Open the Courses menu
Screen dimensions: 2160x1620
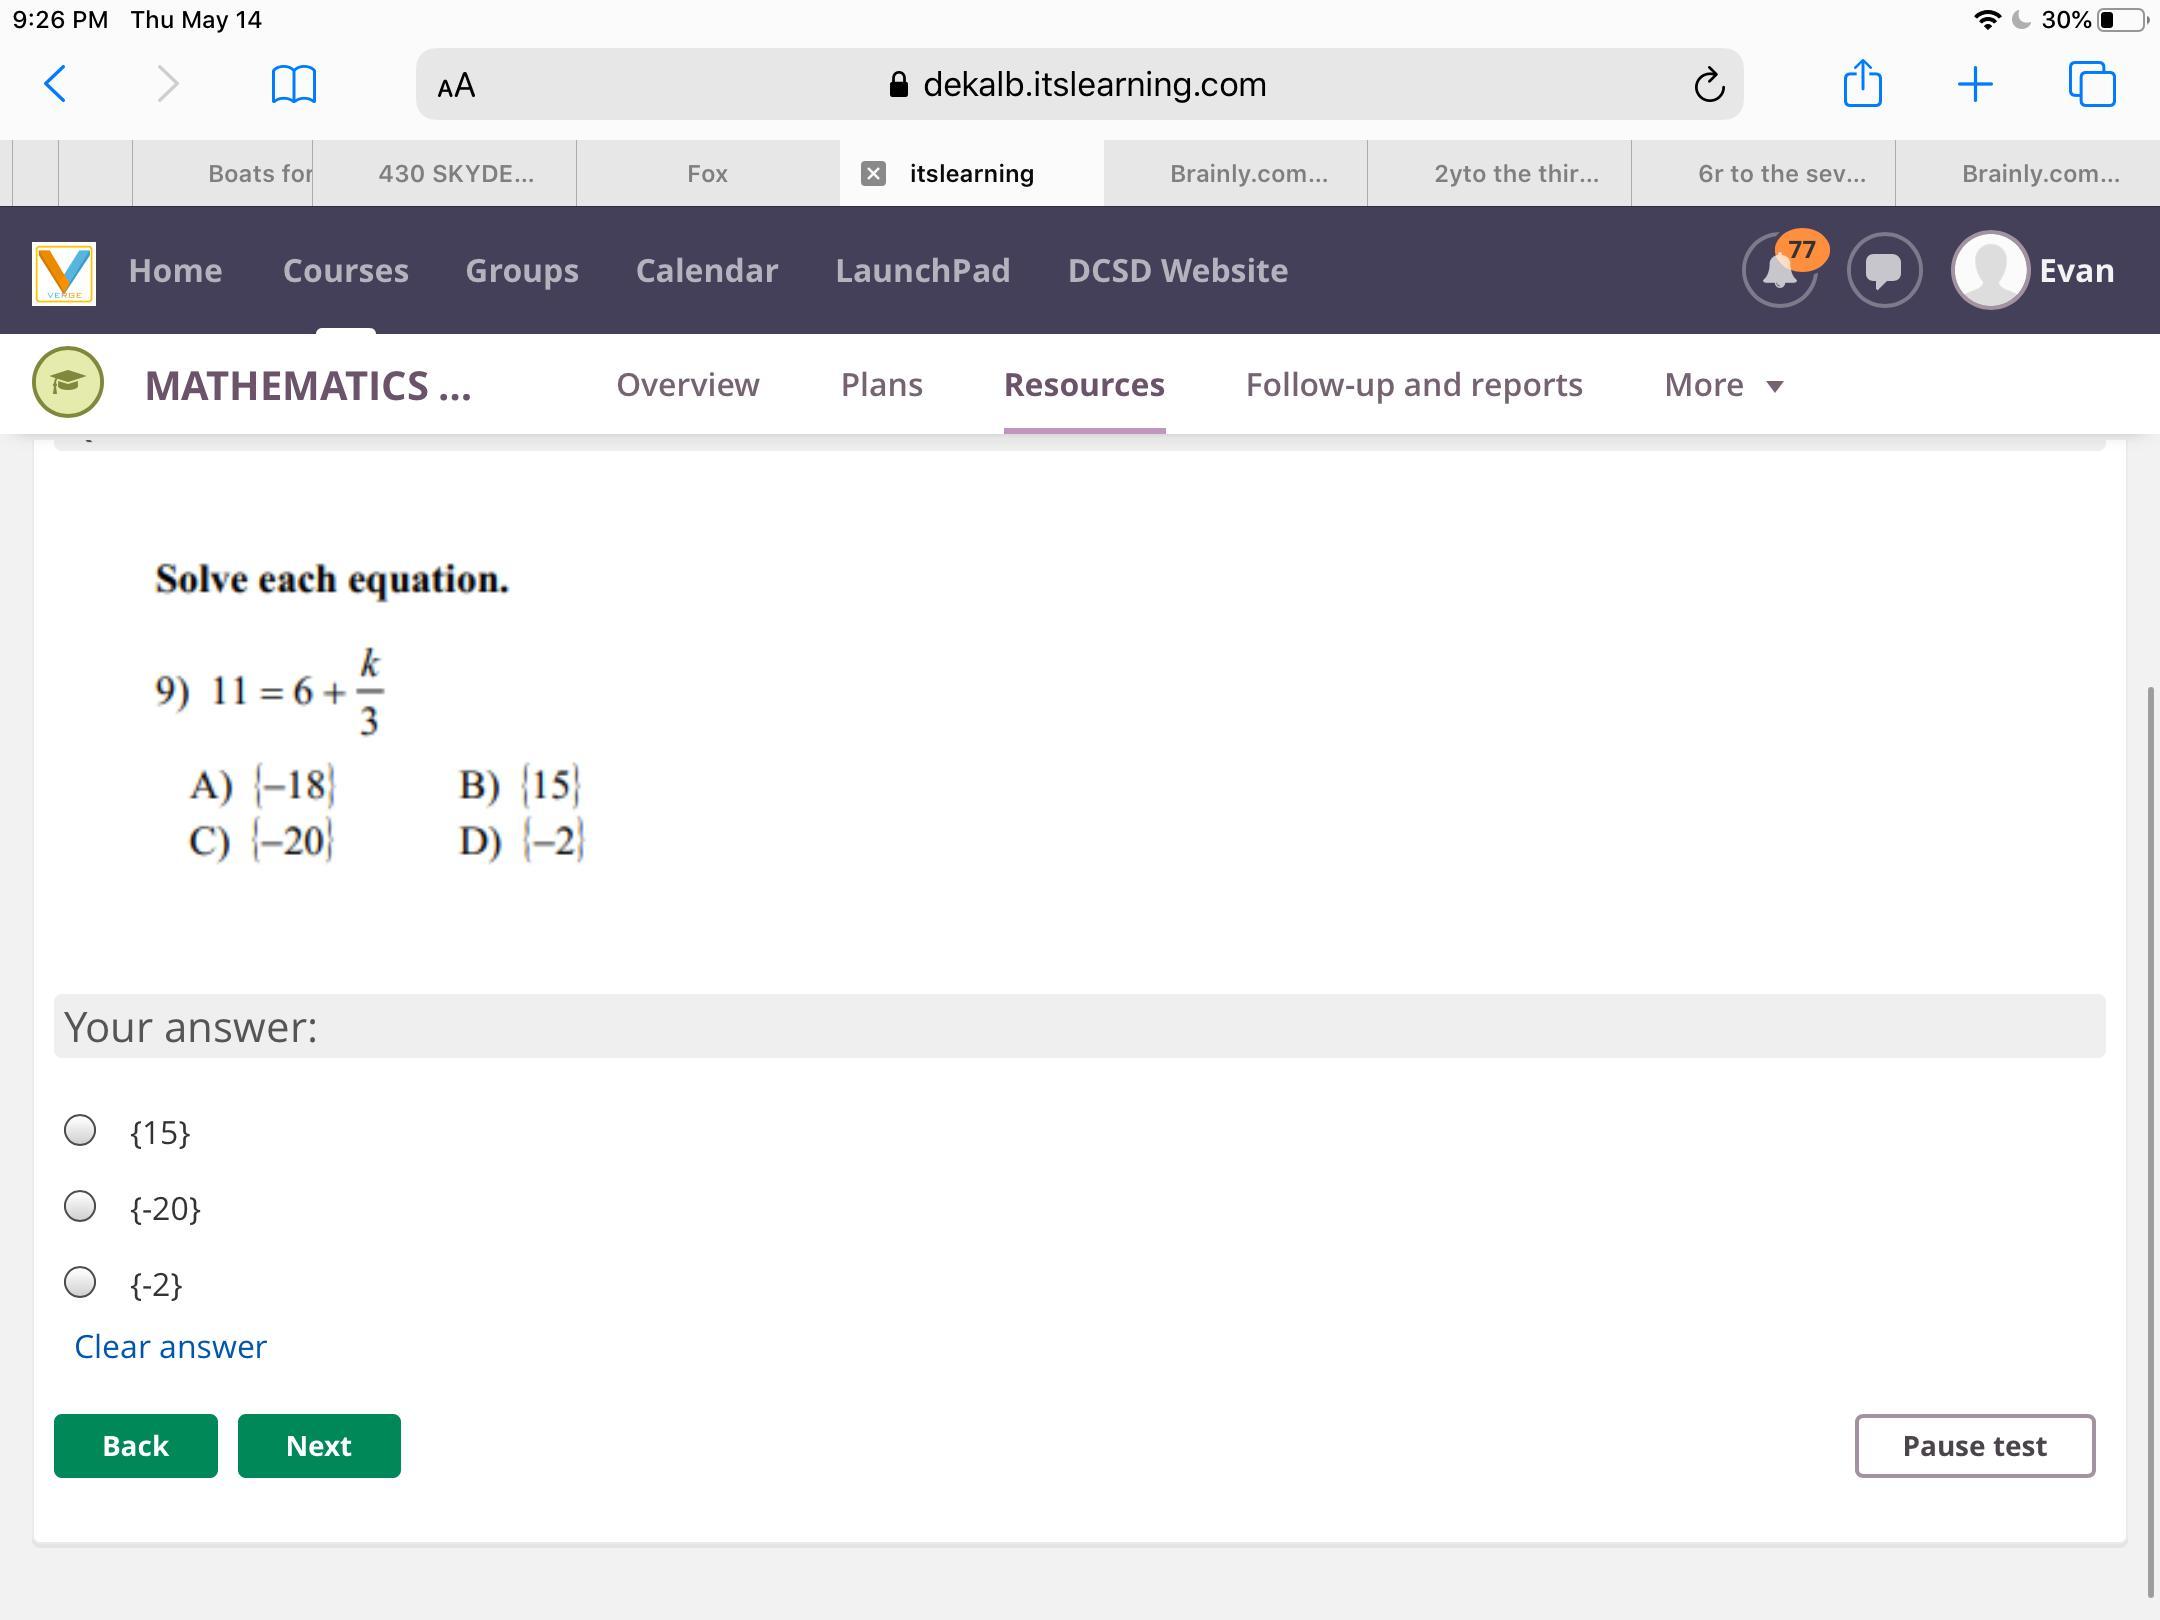pos(345,270)
